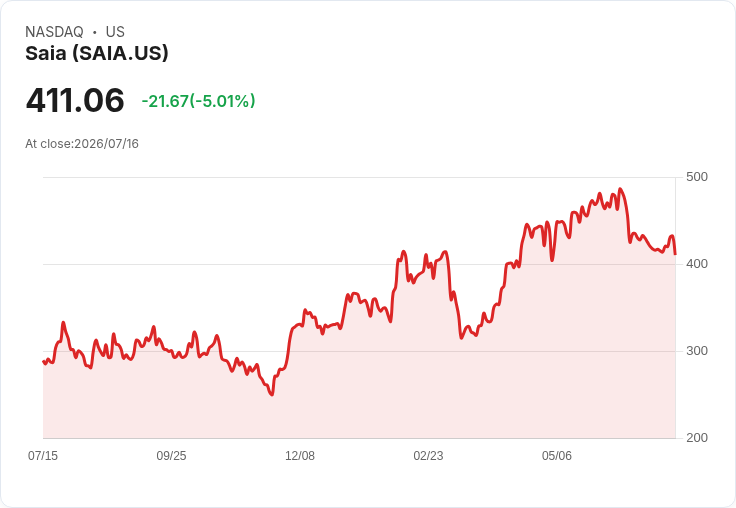
Task: Select the 02/23 date on x-axis
Action: tap(428, 455)
